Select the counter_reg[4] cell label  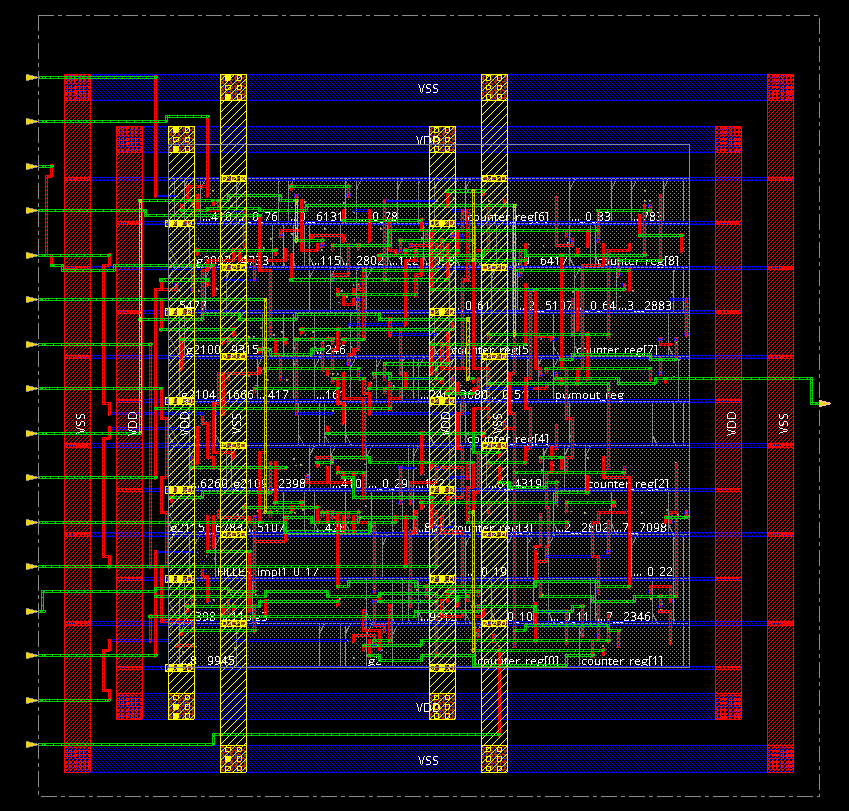[x=507, y=439]
